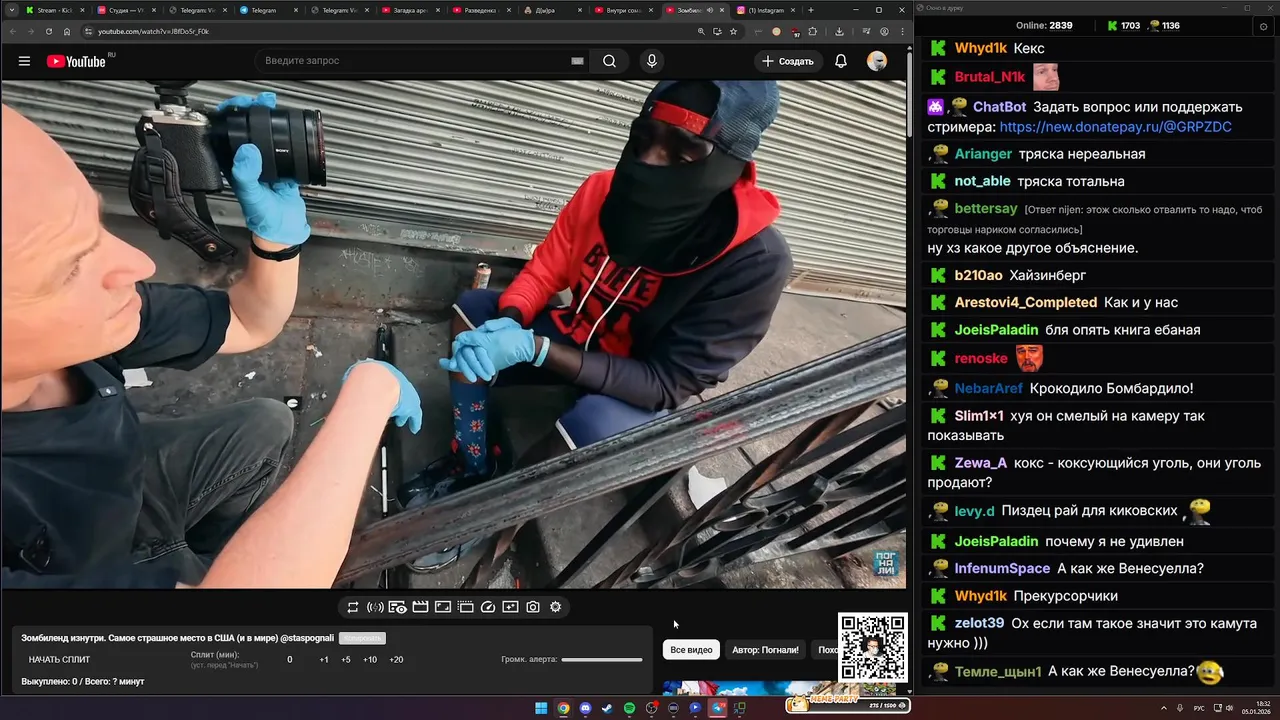
Task: Click the QR code image
Action: point(872,647)
